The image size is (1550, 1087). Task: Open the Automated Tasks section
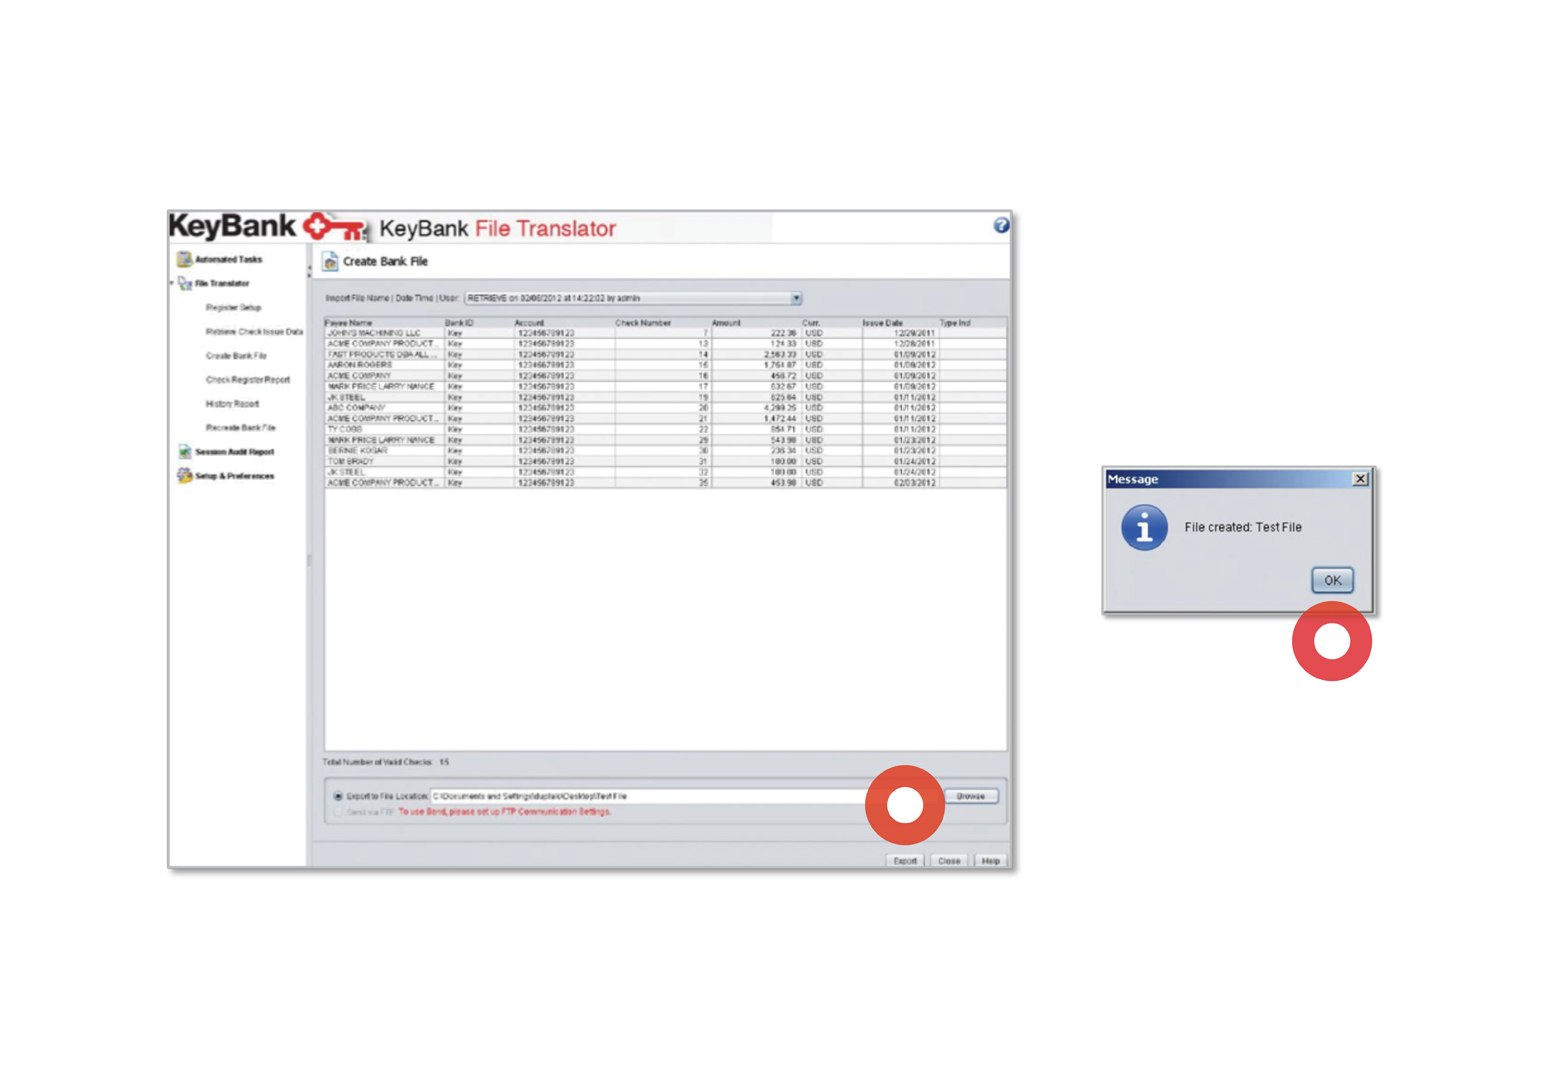228,260
